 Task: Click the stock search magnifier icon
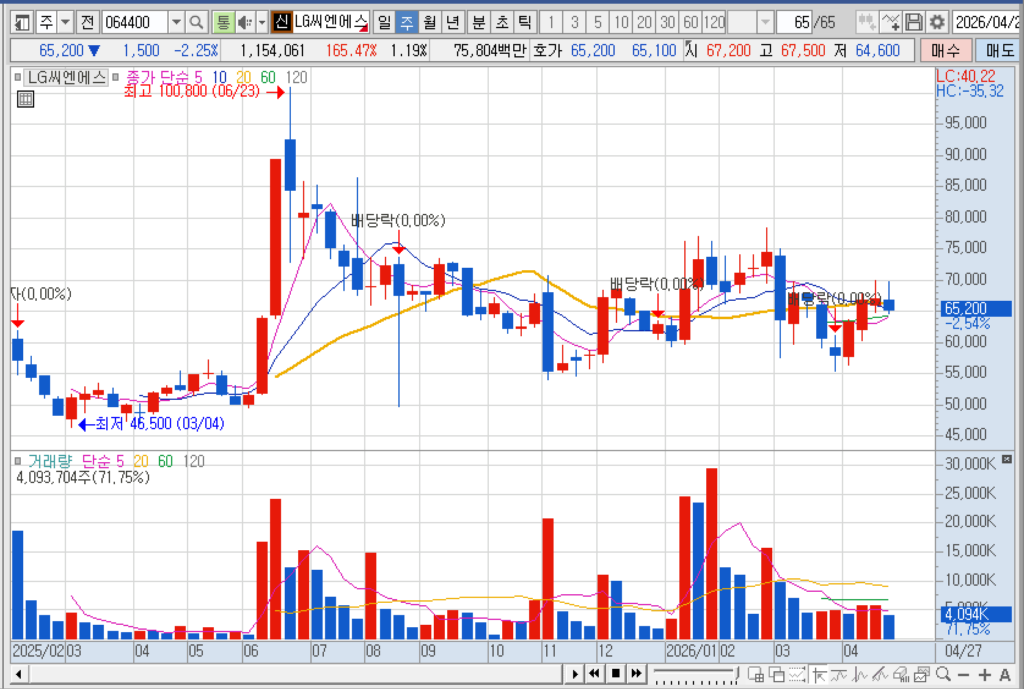(x=196, y=23)
